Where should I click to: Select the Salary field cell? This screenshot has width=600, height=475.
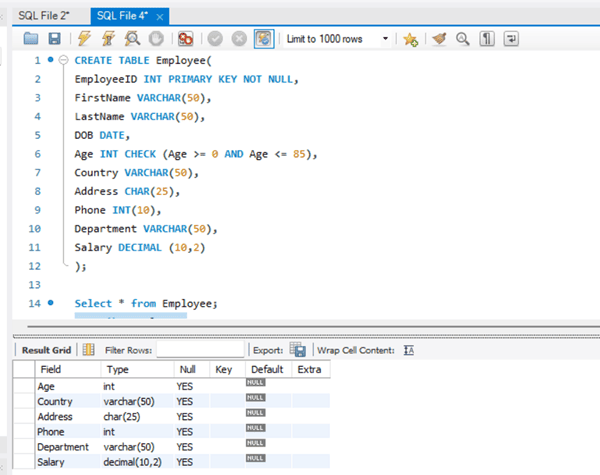pyautogui.click(x=68, y=462)
